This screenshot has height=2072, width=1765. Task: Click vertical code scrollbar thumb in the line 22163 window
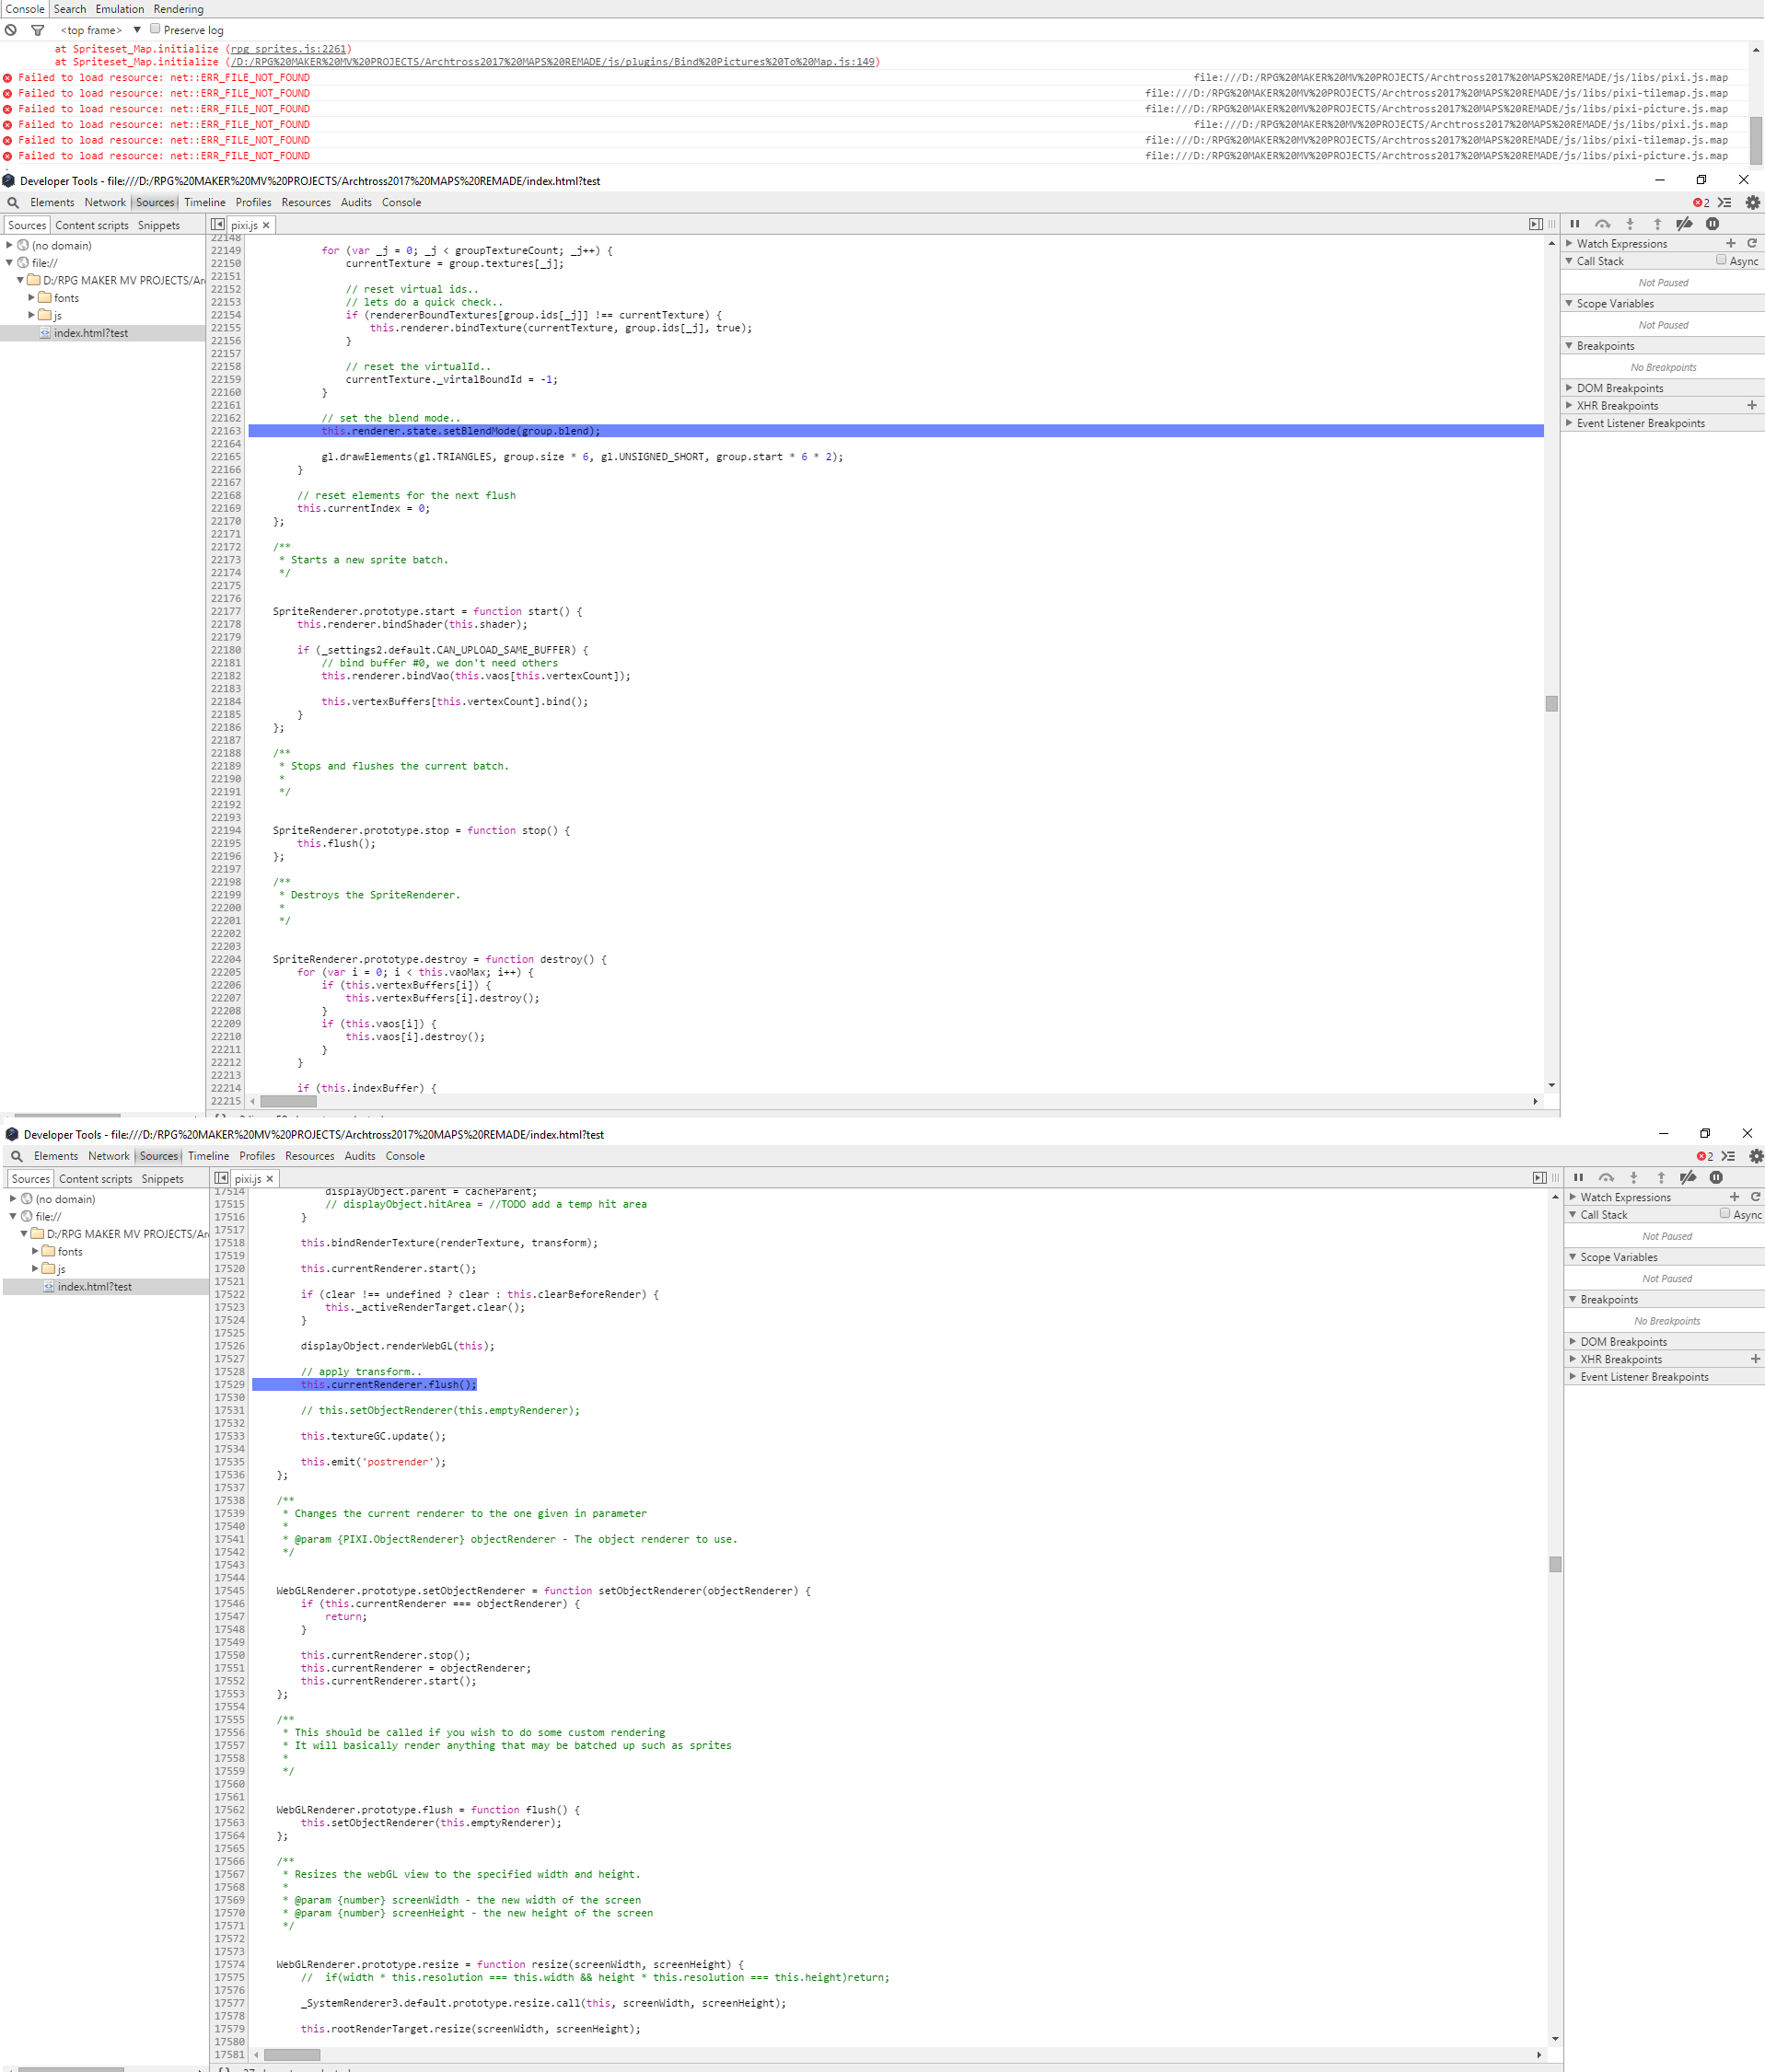1551,704
